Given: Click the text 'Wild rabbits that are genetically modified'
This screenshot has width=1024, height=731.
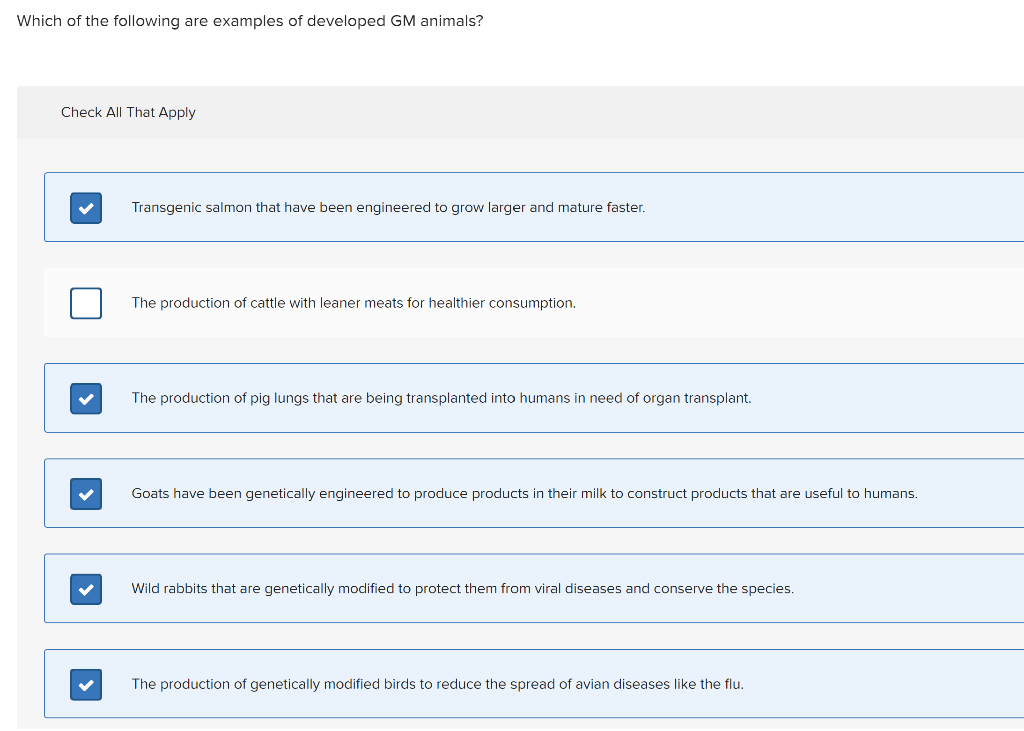Looking at the screenshot, I should 263,589.
